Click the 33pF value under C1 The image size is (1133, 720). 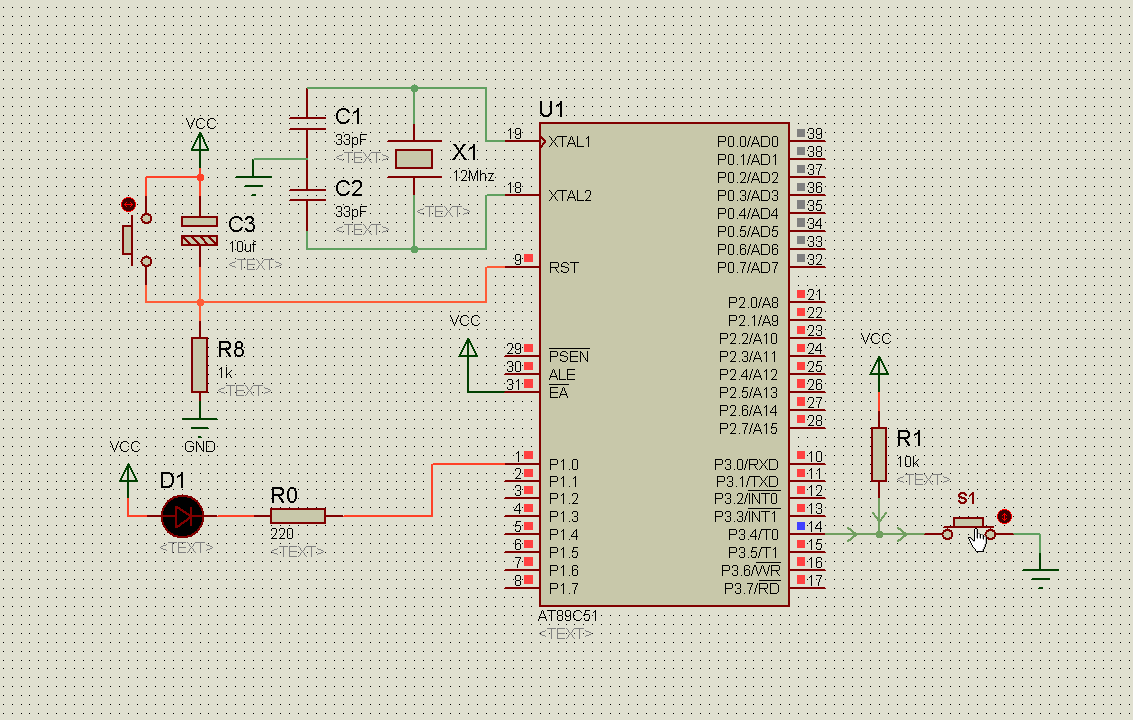tap(351, 140)
